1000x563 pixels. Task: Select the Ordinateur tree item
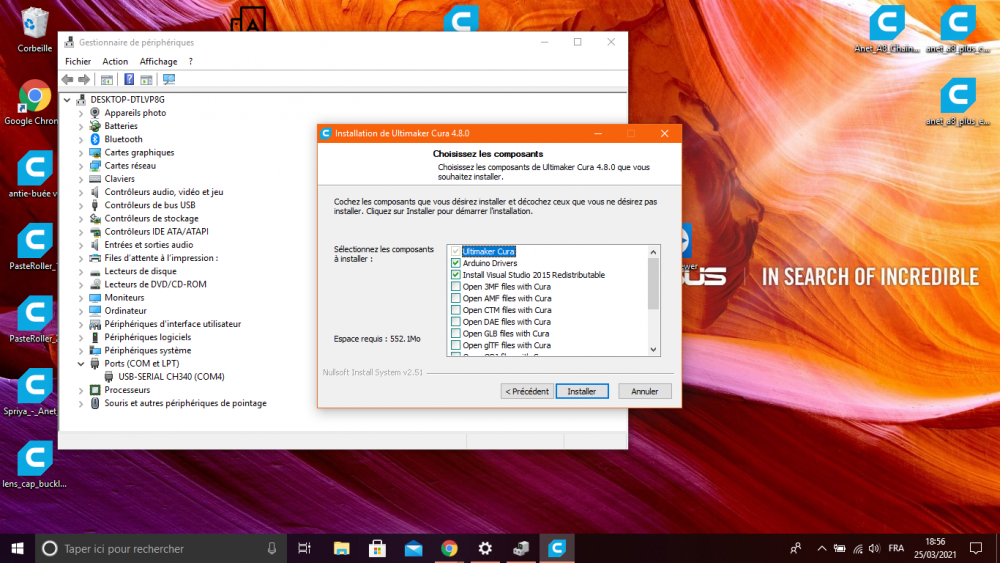pos(126,311)
